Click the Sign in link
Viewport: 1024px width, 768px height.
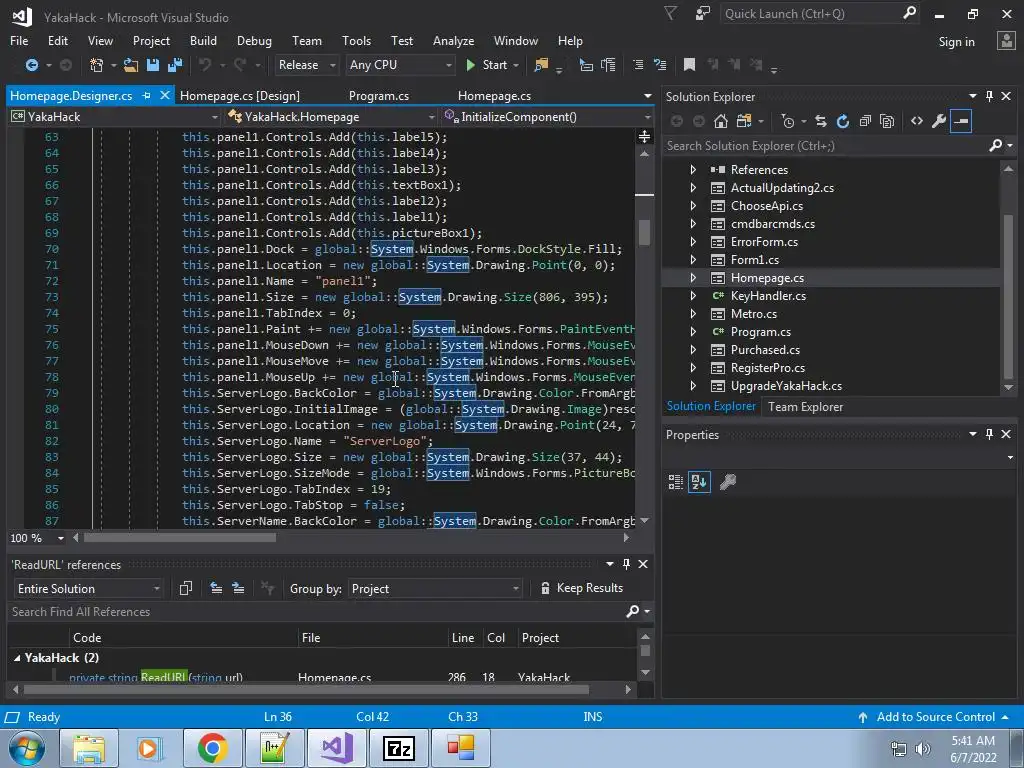(x=956, y=42)
